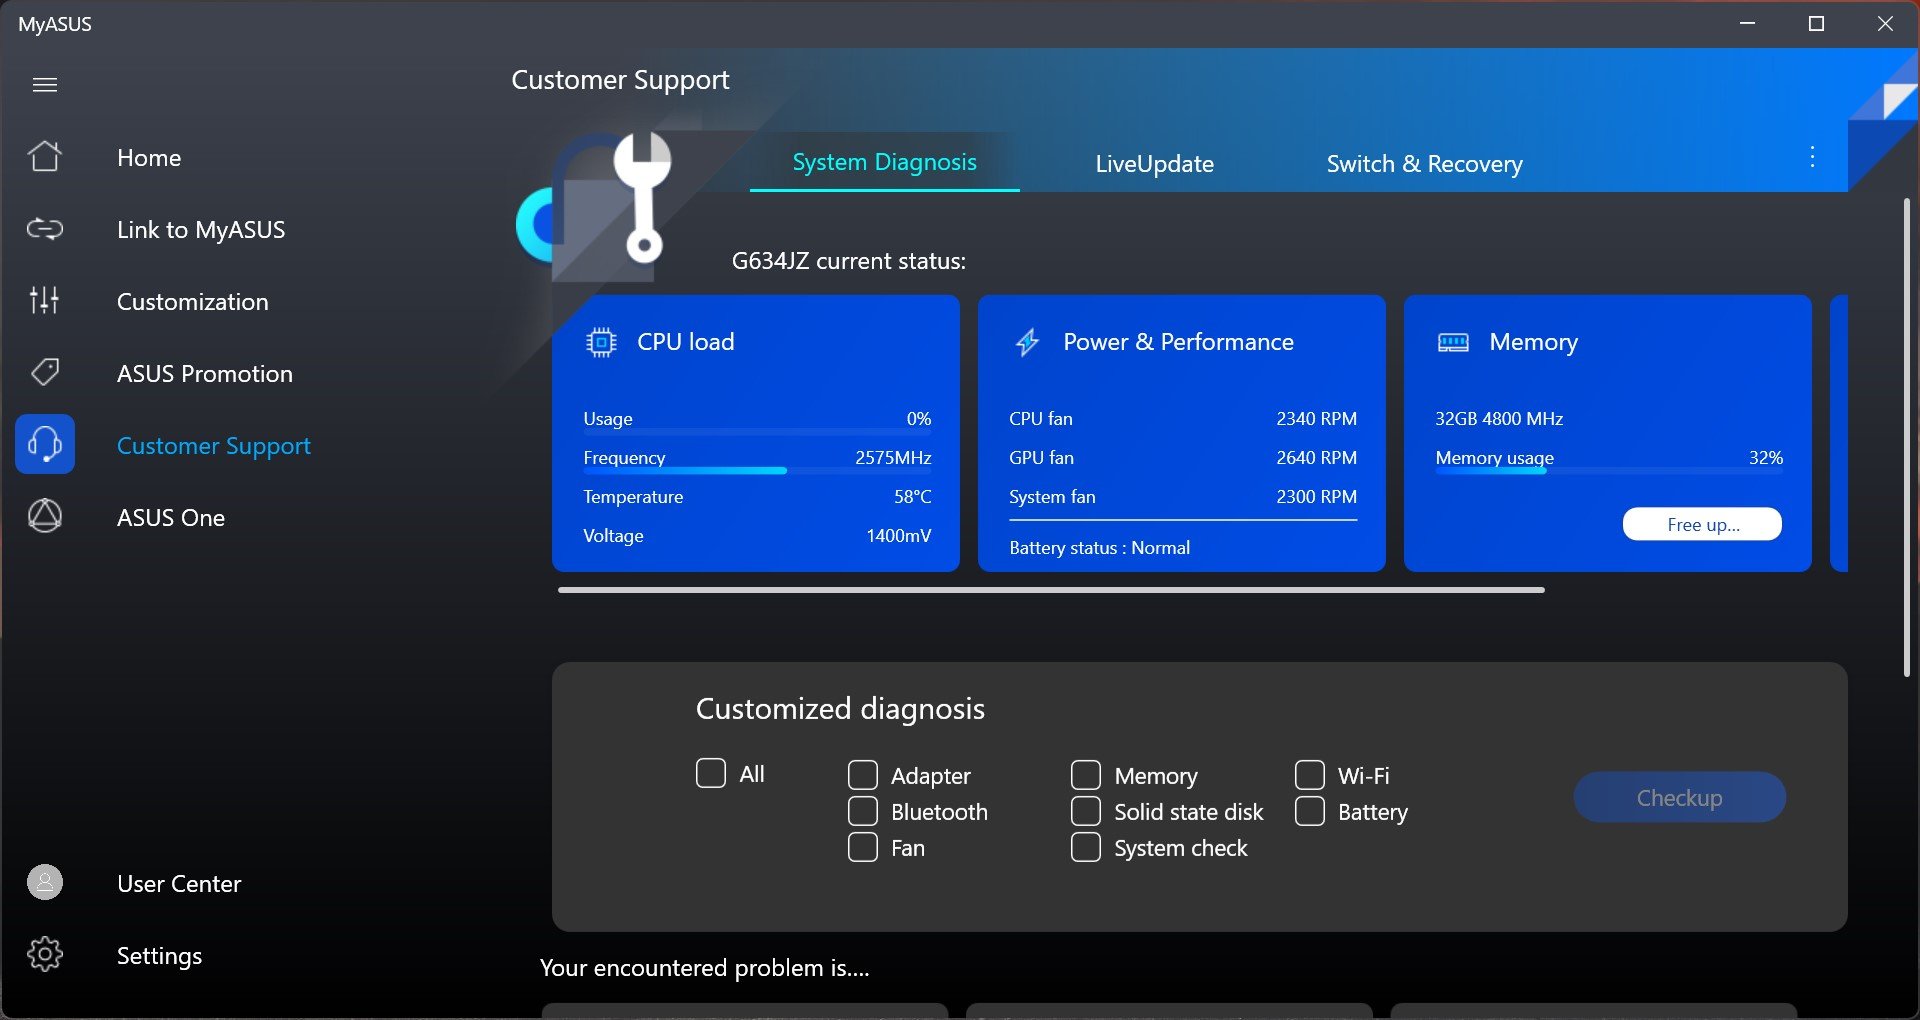
Task: Select Link to MyASUS menu item
Action: (201, 230)
